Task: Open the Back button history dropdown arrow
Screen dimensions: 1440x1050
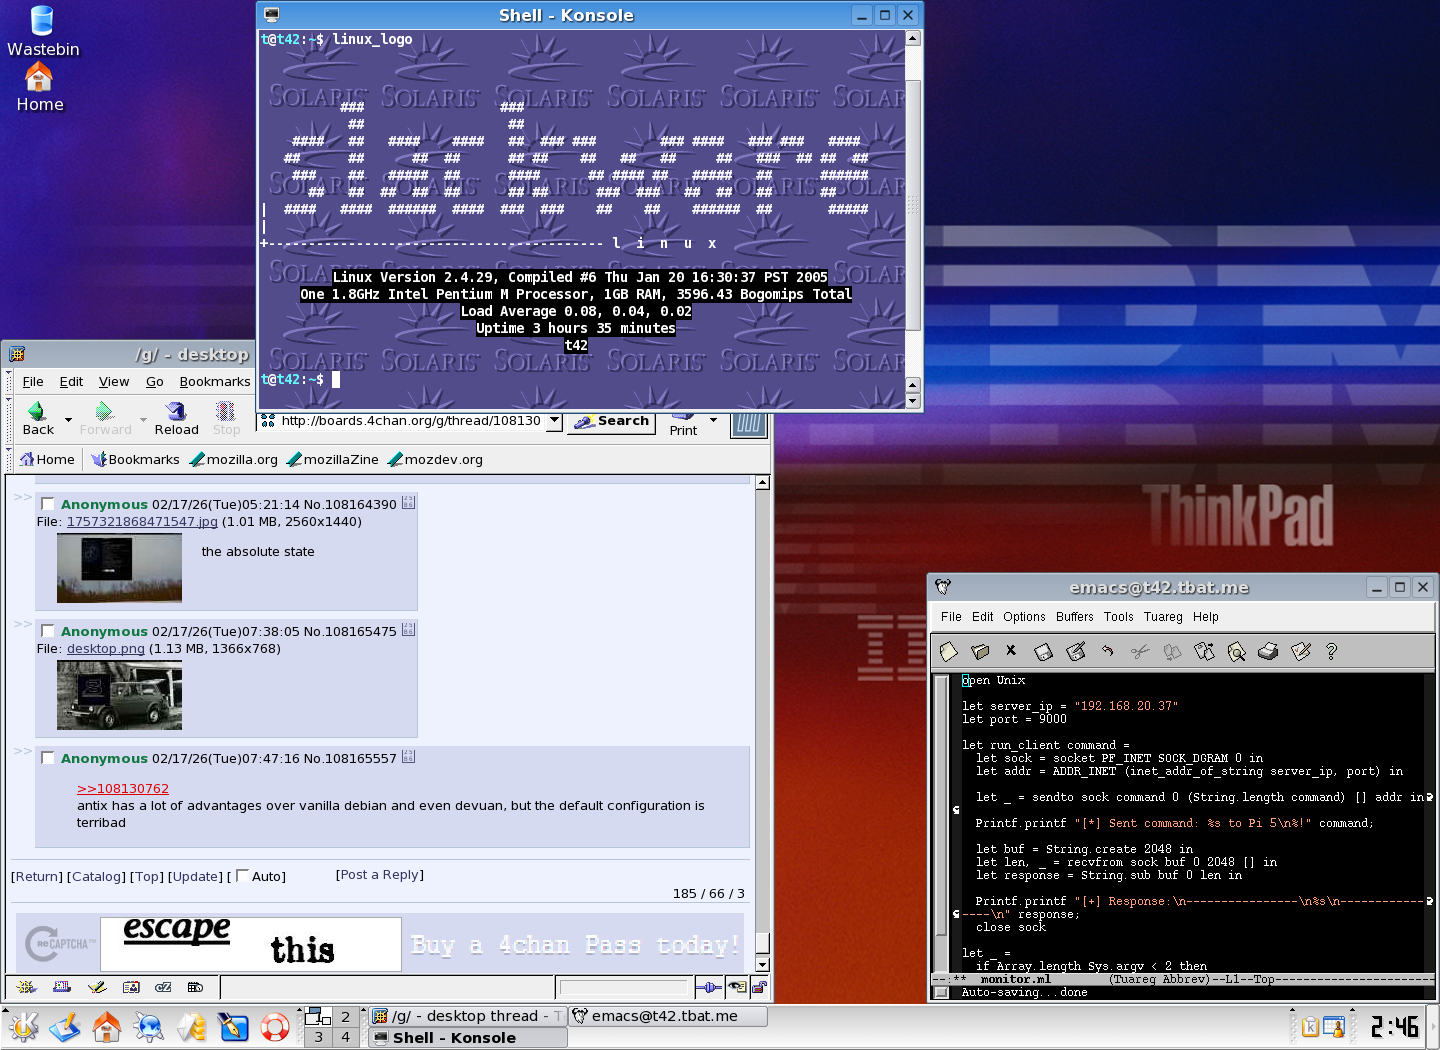Action: 68,420
